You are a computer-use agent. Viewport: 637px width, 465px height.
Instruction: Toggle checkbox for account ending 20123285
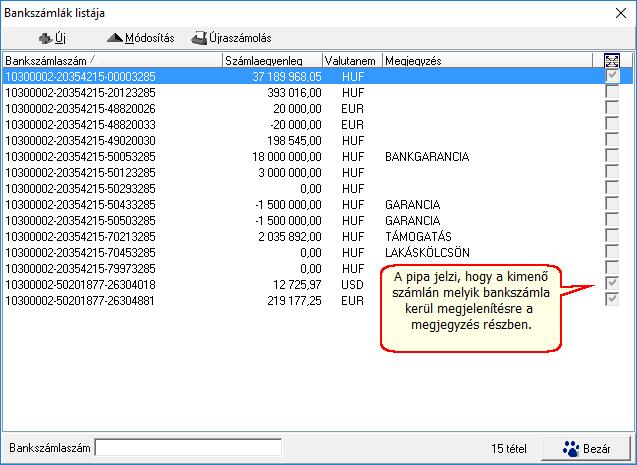tap(612, 92)
